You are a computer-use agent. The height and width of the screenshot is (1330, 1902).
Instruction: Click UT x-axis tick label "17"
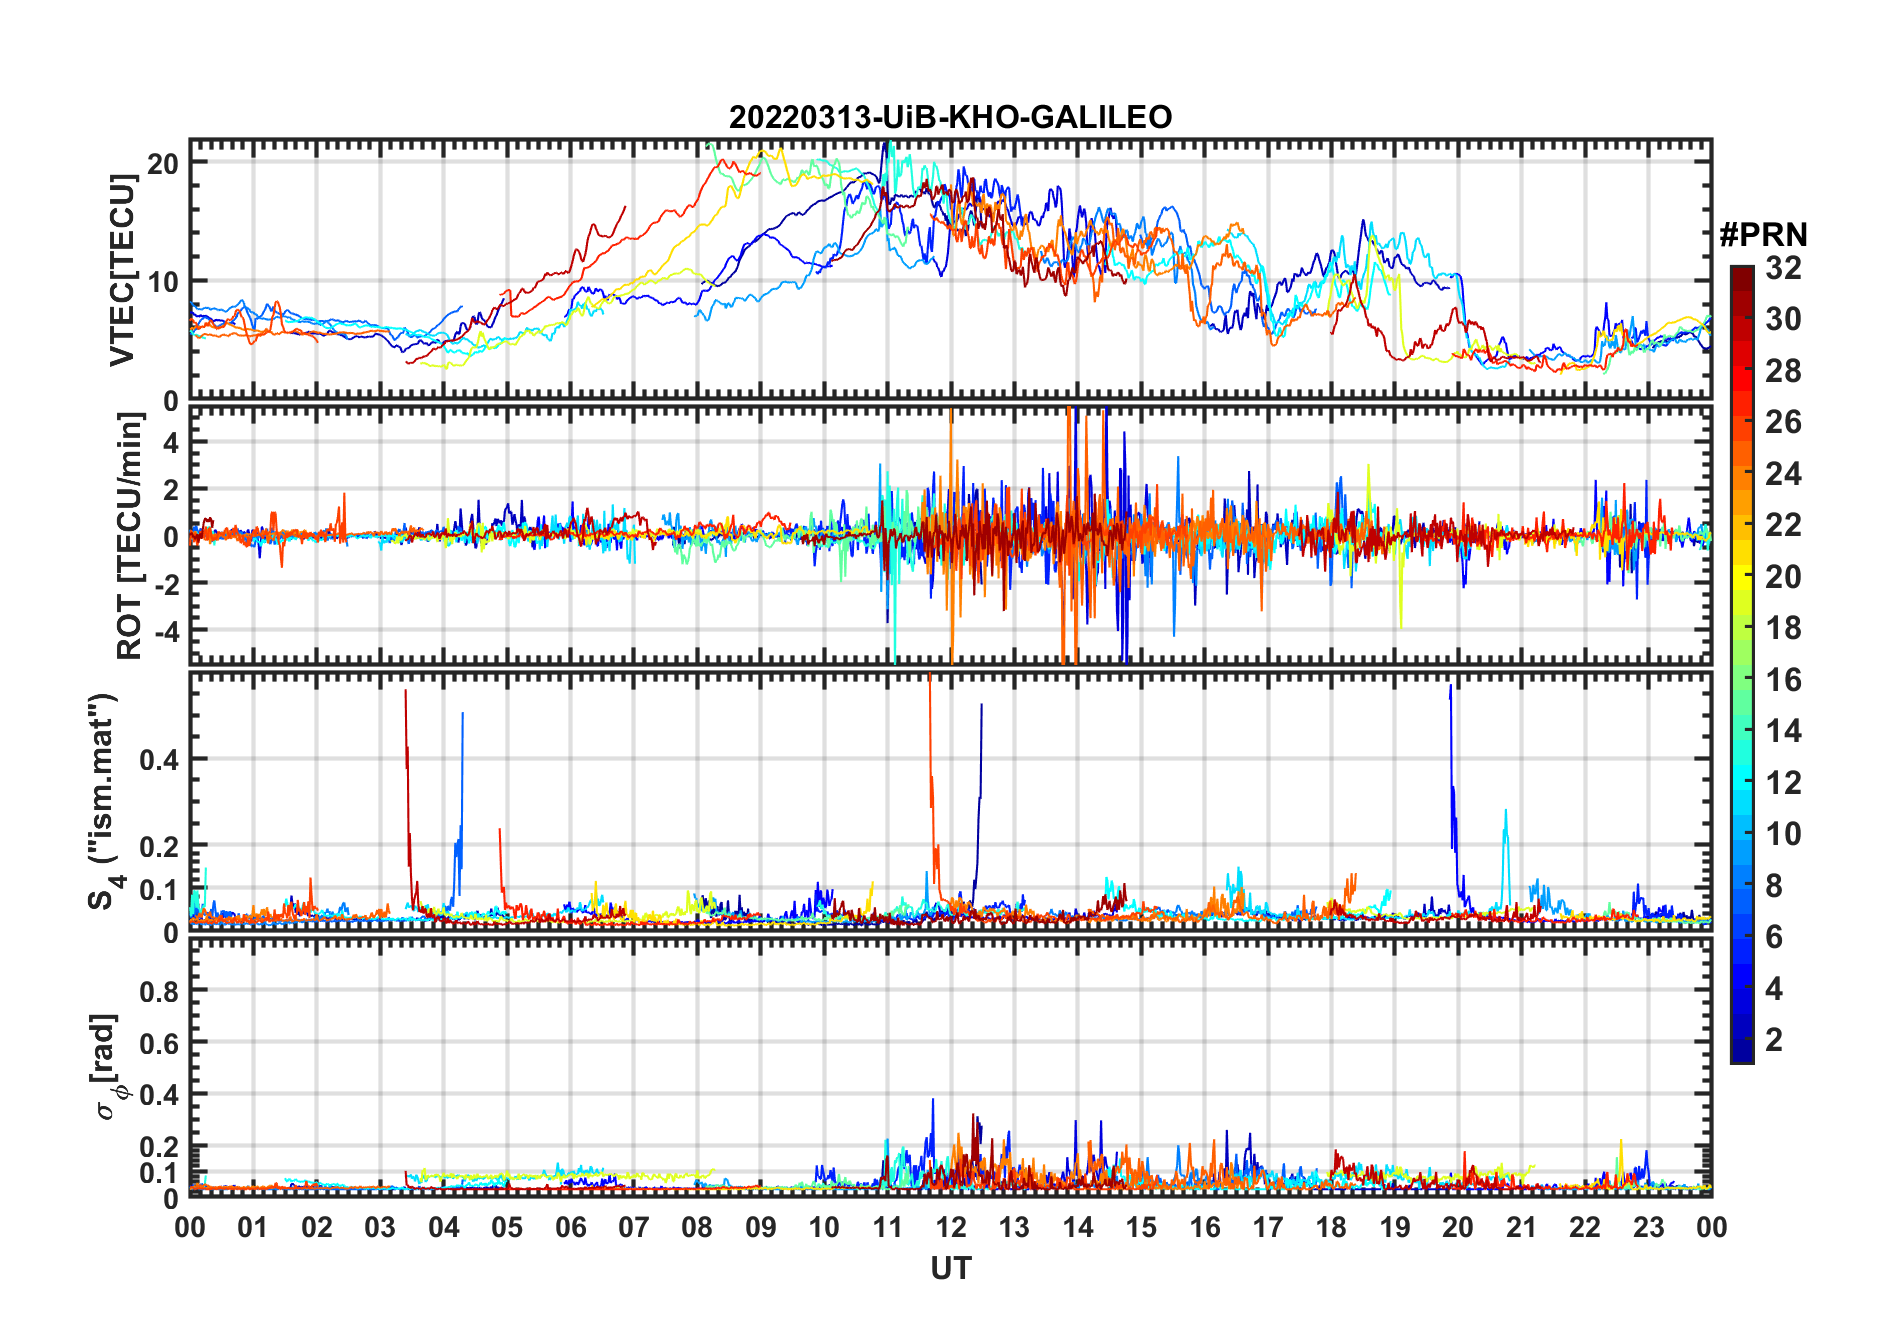(x=1268, y=1228)
